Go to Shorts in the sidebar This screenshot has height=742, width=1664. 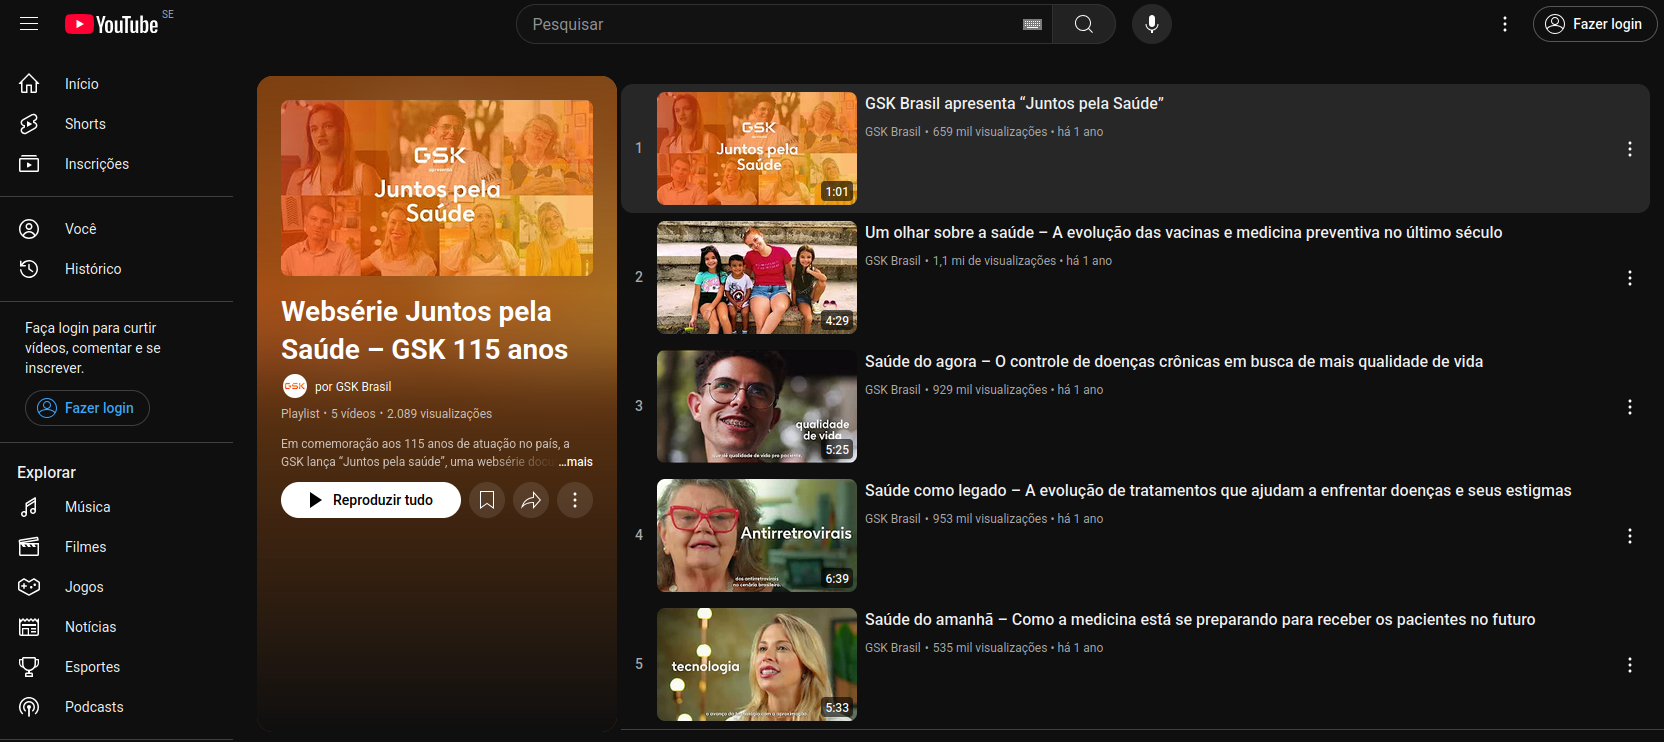coord(85,124)
